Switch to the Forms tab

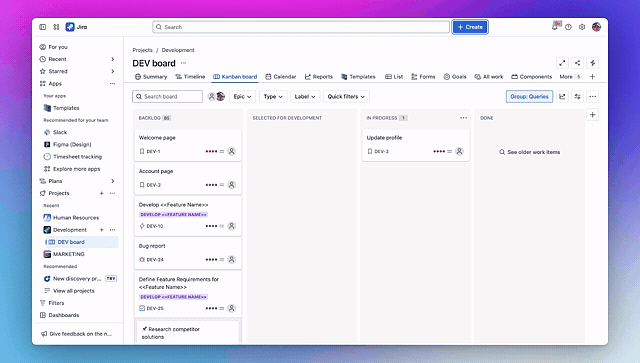pos(423,77)
